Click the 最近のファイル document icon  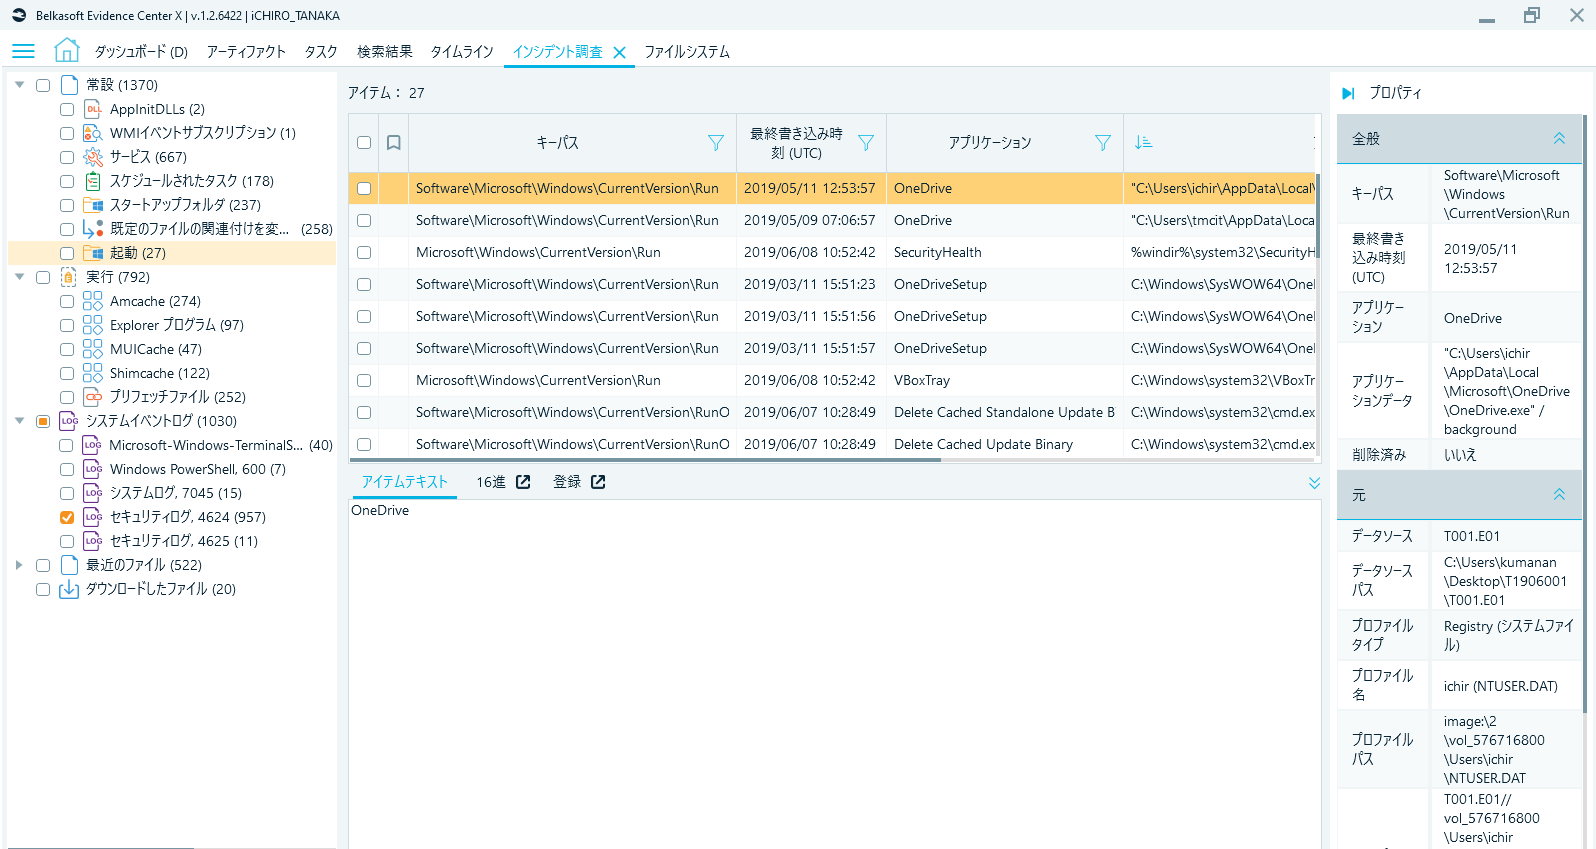tap(69, 565)
